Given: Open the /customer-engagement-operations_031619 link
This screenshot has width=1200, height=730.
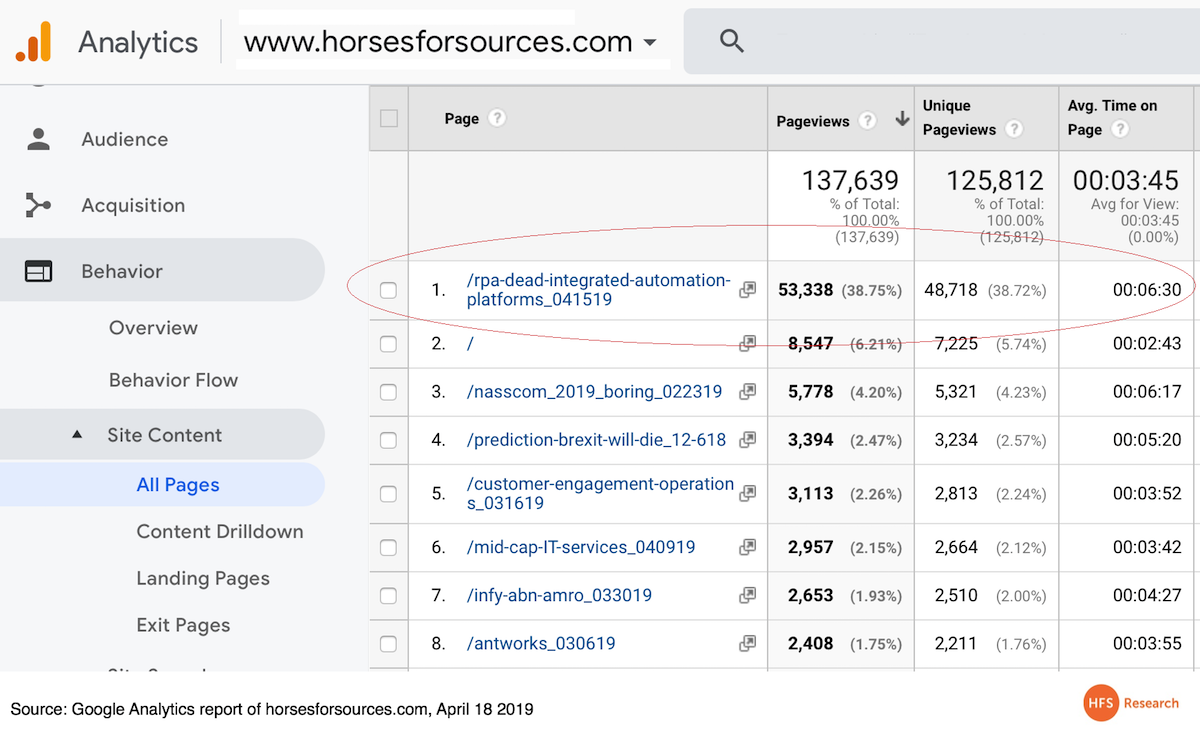Looking at the screenshot, I should pyautogui.click(x=600, y=493).
